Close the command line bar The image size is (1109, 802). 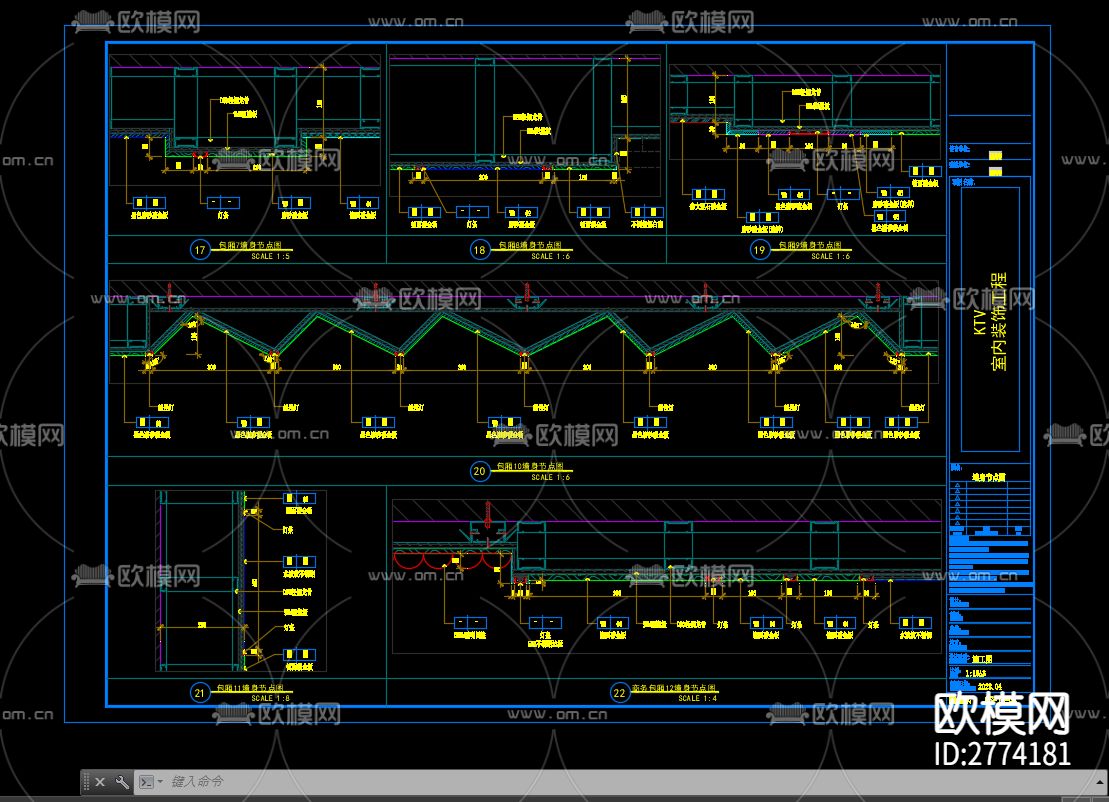(102, 782)
